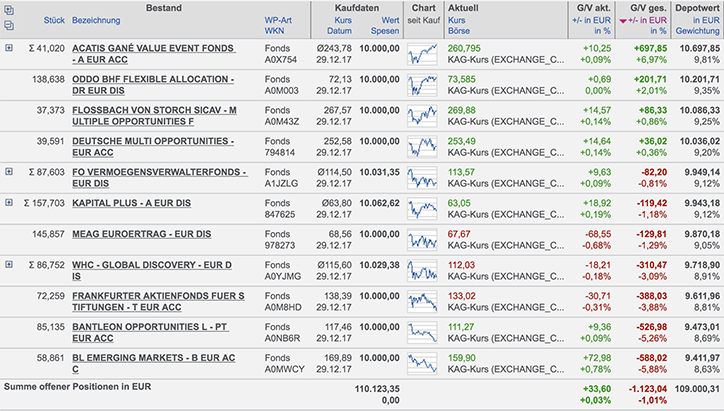Open the WHC GLOBAL DISCOVERY chart thumbnail
This screenshot has width=724, height=411.
point(422,271)
